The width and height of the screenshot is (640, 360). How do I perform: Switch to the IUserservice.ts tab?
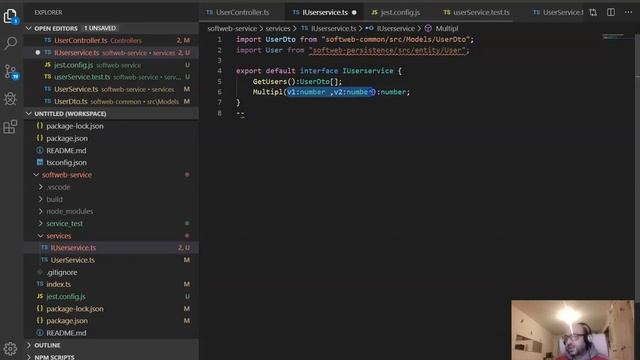324,12
